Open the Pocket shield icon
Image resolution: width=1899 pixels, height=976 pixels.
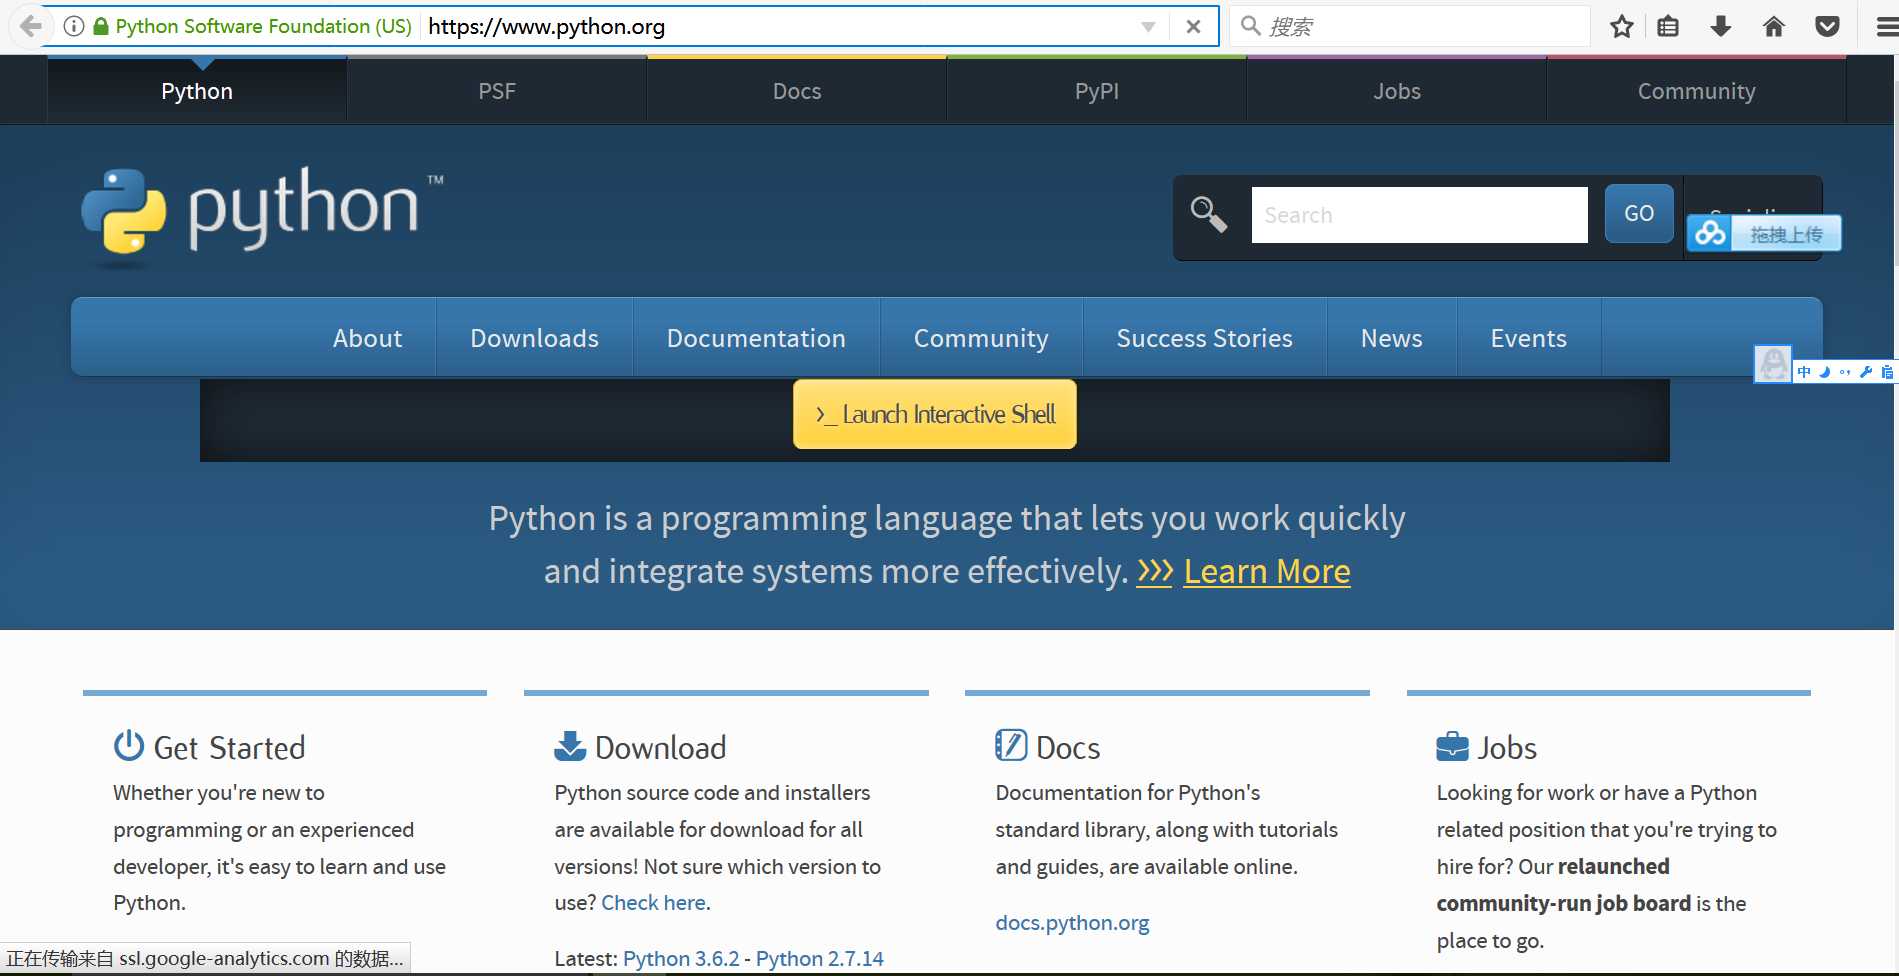pyautogui.click(x=1827, y=27)
